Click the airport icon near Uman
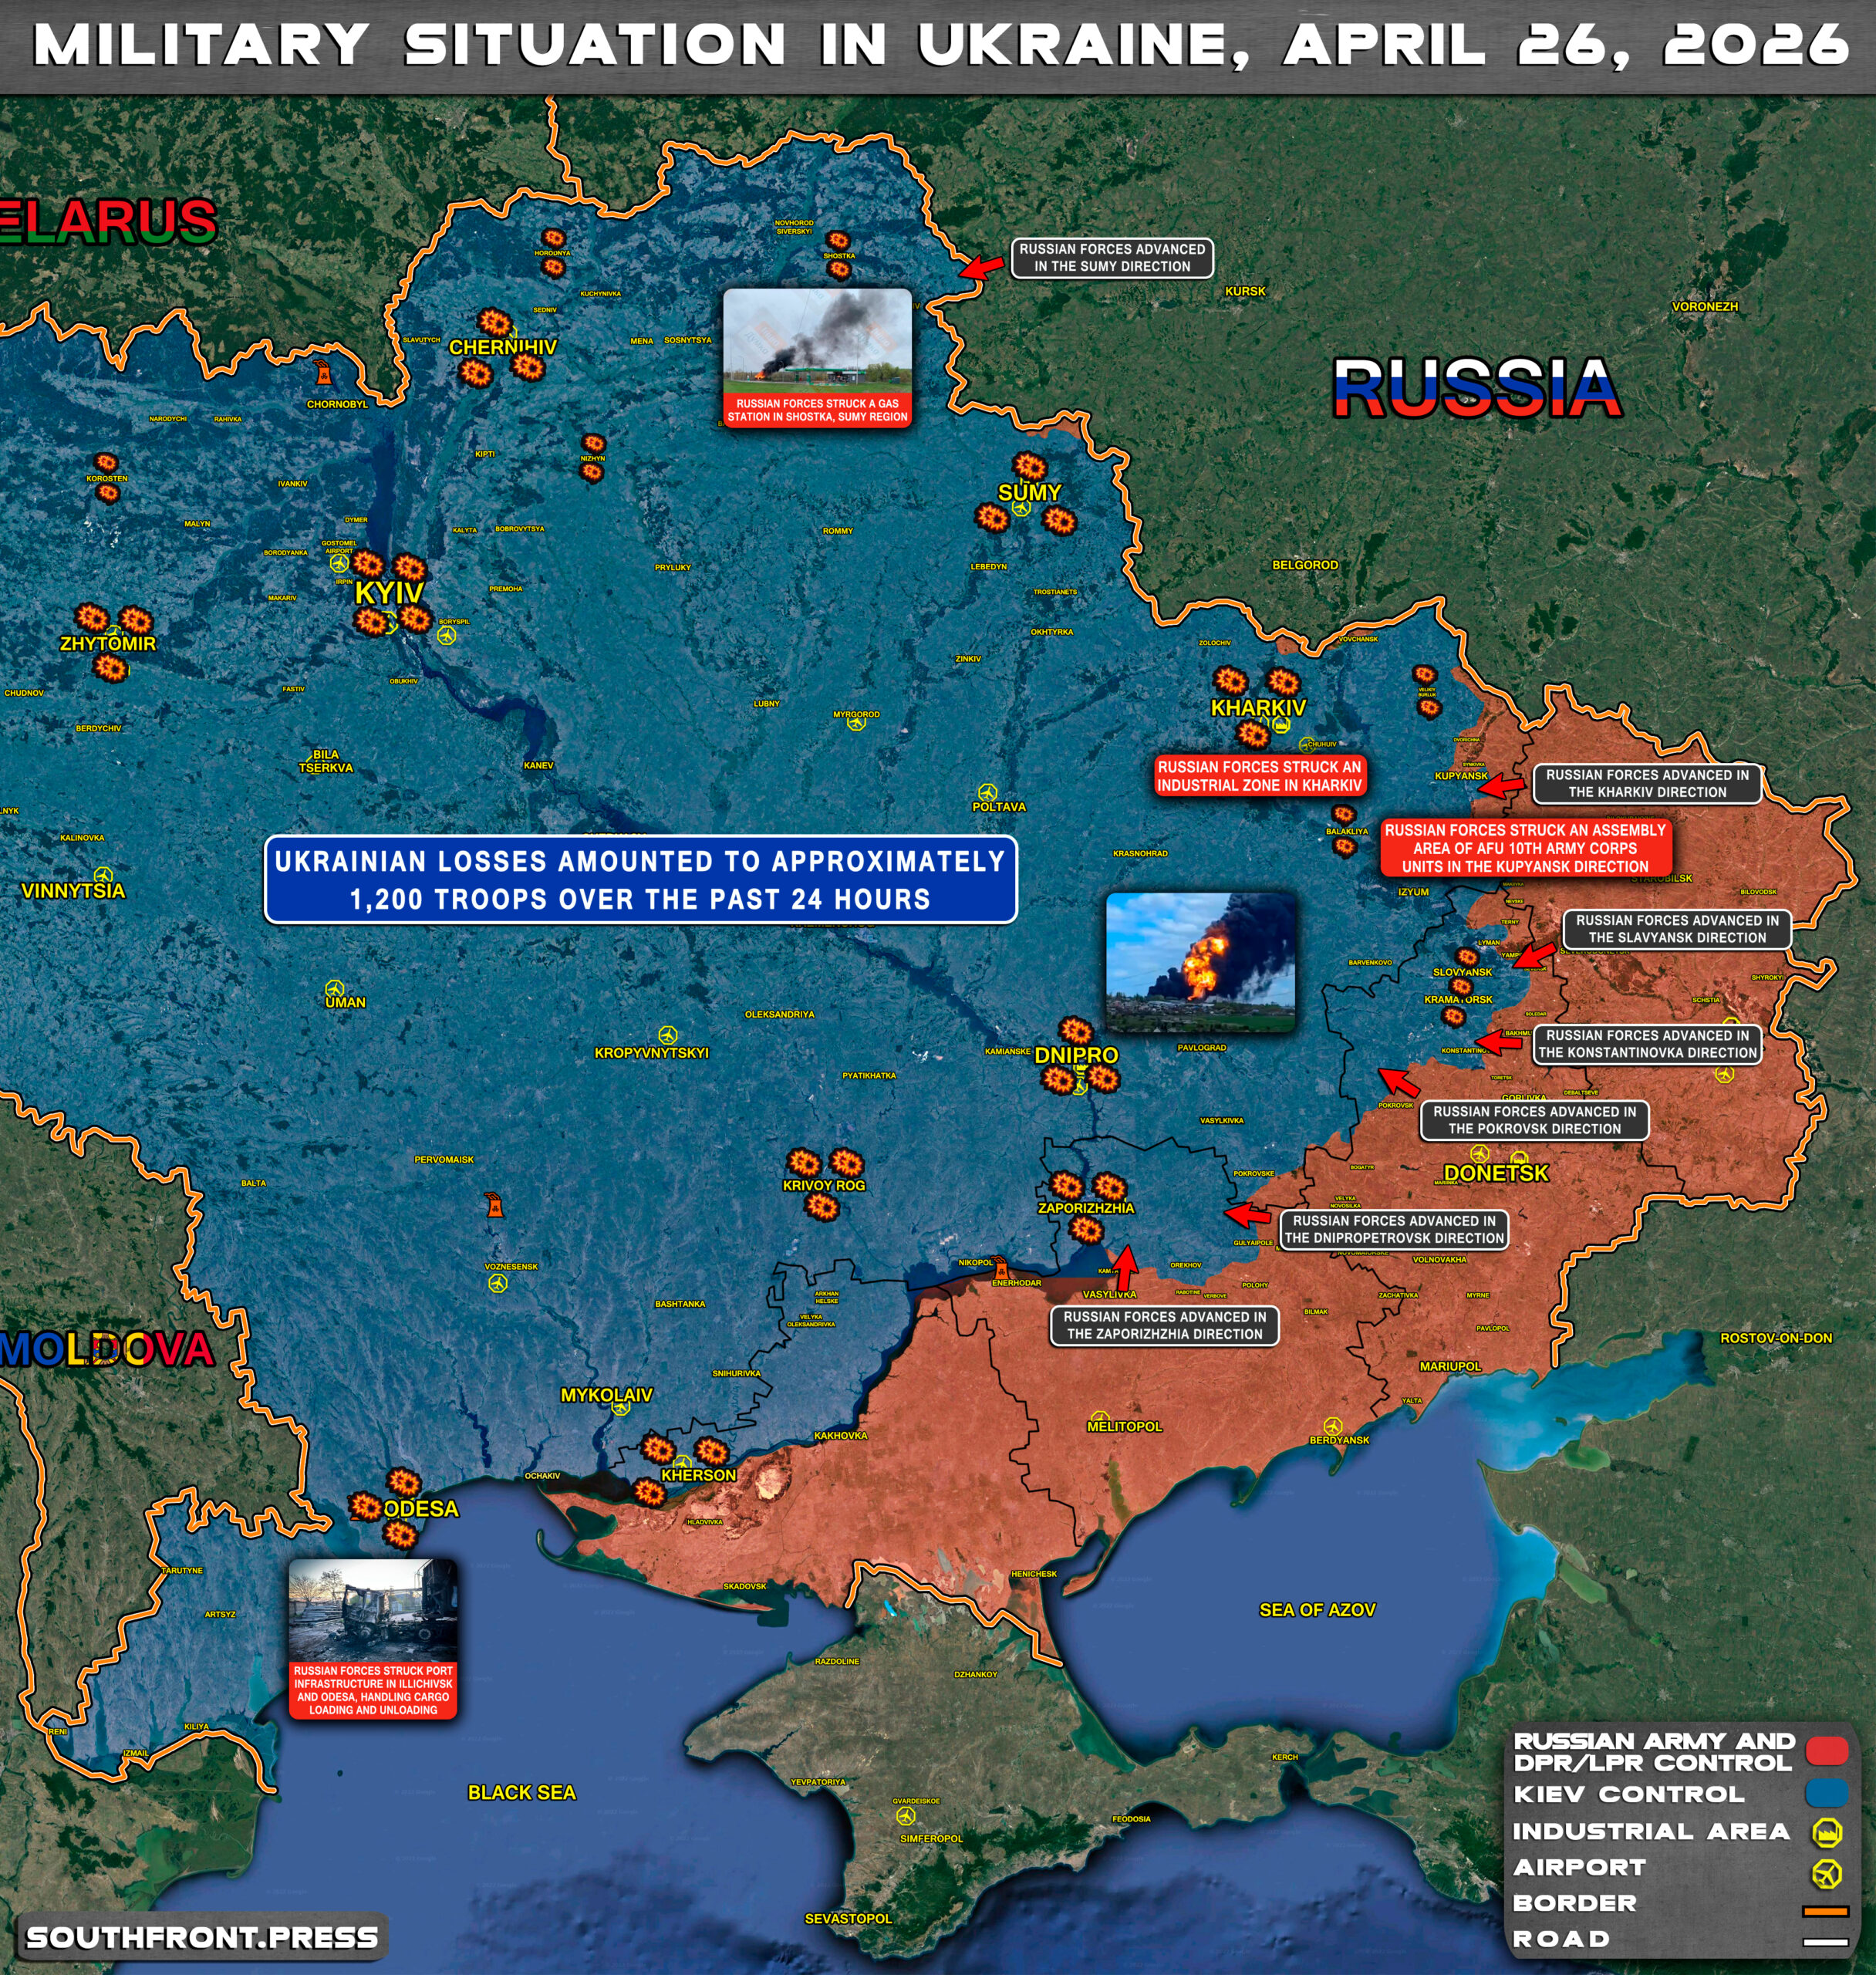1876x1975 pixels. [334, 989]
